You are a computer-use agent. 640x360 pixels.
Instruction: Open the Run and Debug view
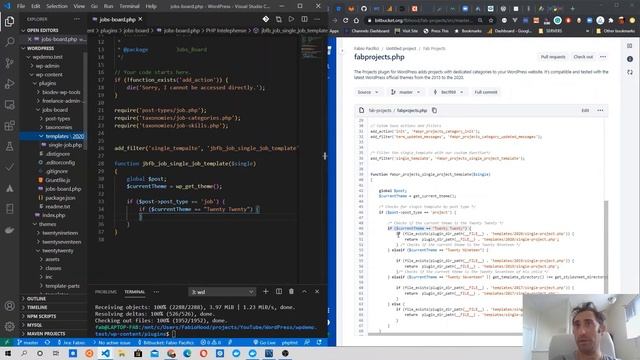point(9,84)
